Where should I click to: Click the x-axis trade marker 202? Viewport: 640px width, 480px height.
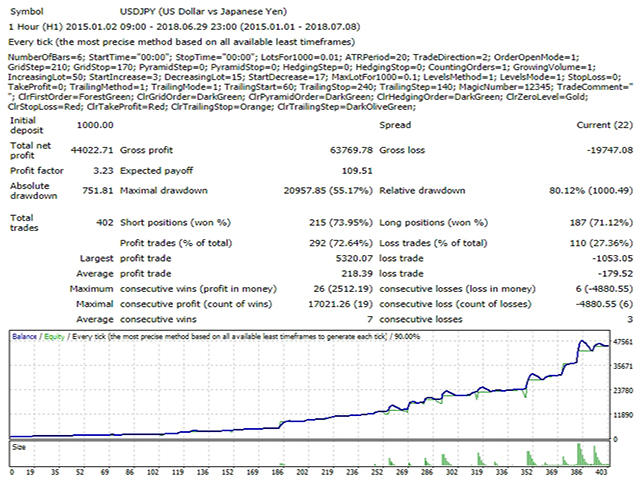pos(302,472)
